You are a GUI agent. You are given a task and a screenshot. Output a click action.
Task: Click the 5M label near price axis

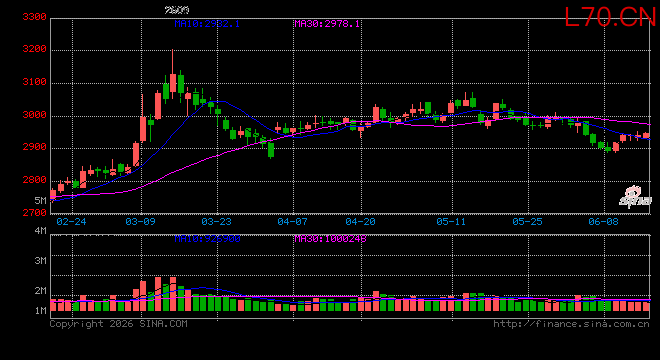[40, 200]
